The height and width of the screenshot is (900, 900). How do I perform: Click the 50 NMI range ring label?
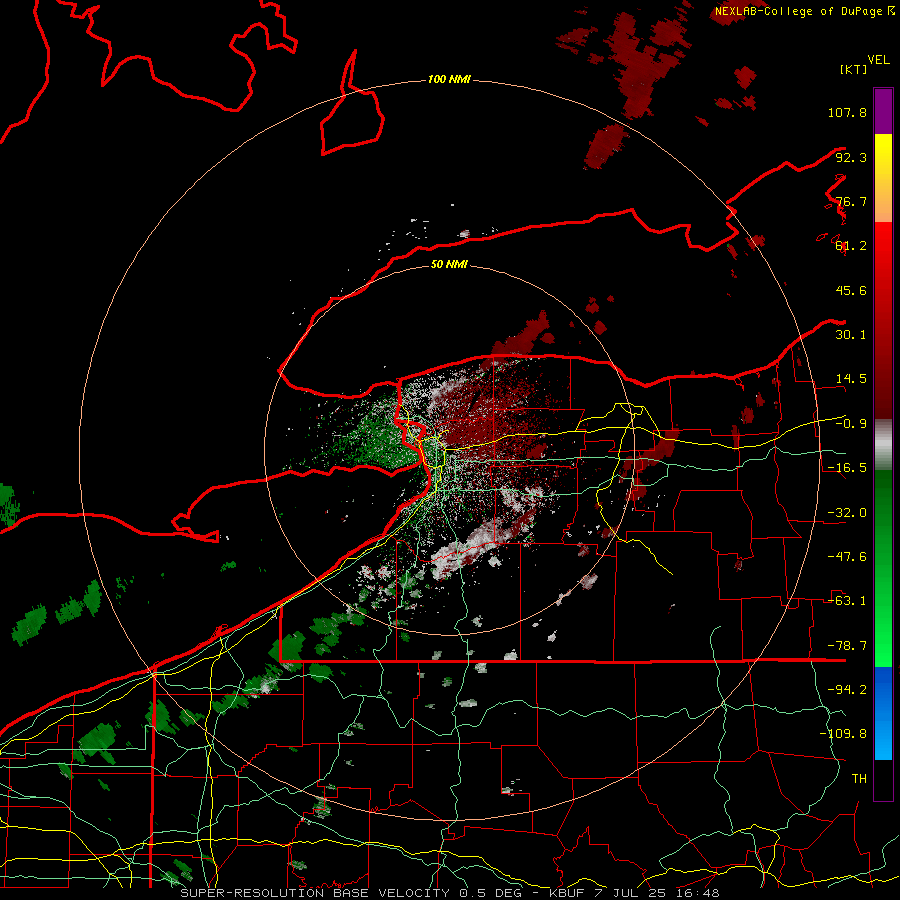[449, 264]
